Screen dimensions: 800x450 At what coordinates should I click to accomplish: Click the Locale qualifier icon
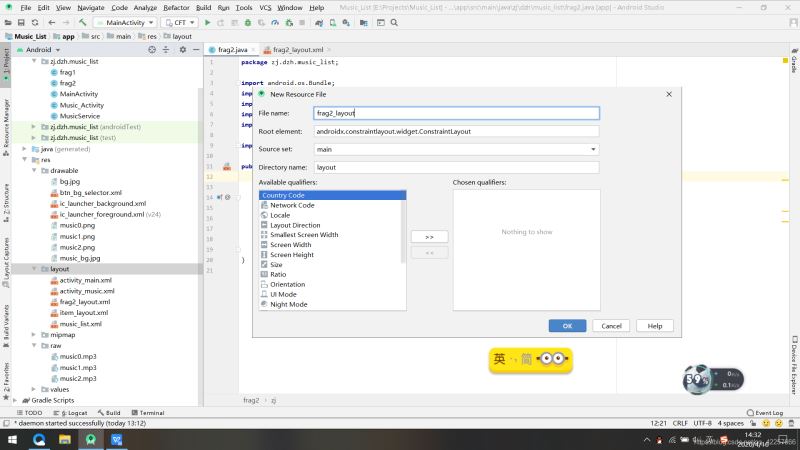[263, 215]
